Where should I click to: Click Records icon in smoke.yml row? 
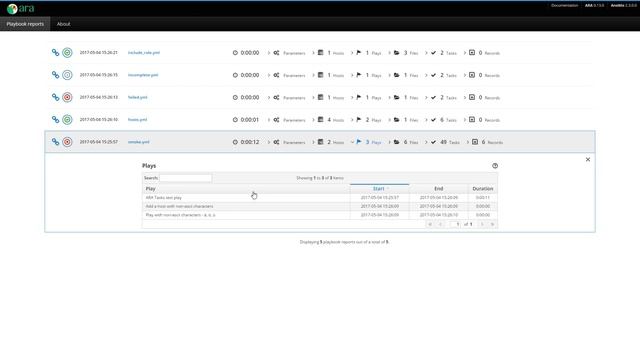(x=475, y=142)
